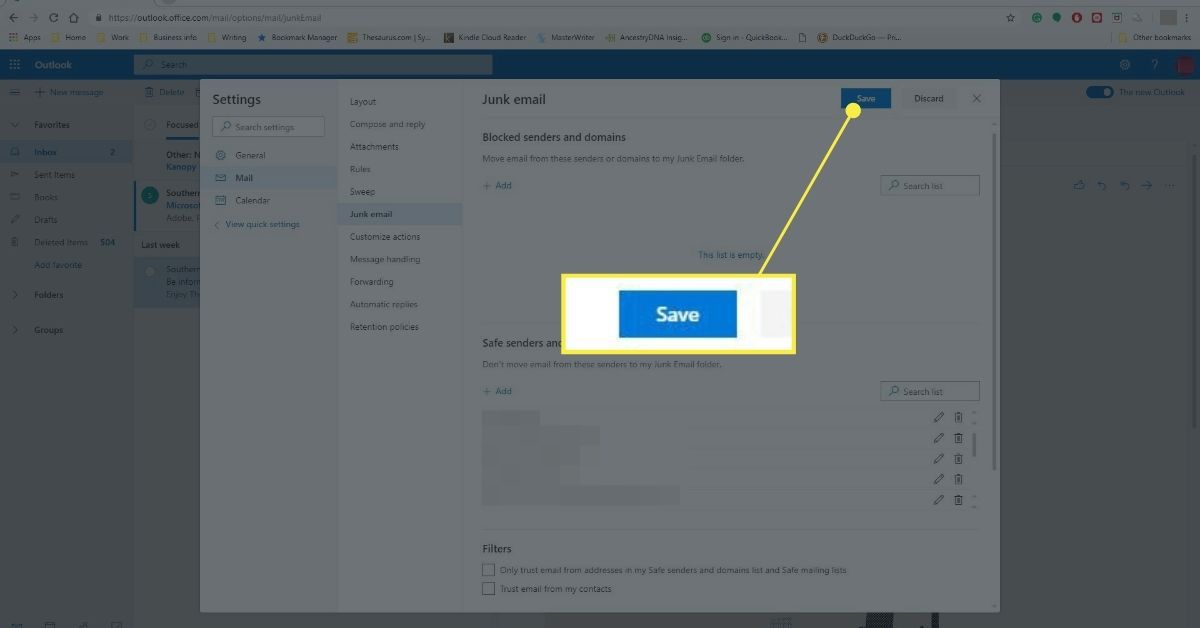Open Retention policies settings
This screenshot has width=1200, height=628.
pos(384,327)
